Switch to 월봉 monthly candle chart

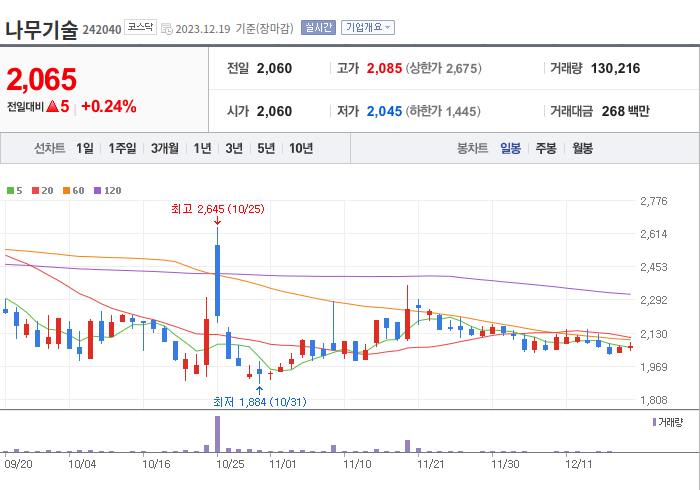click(x=583, y=148)
